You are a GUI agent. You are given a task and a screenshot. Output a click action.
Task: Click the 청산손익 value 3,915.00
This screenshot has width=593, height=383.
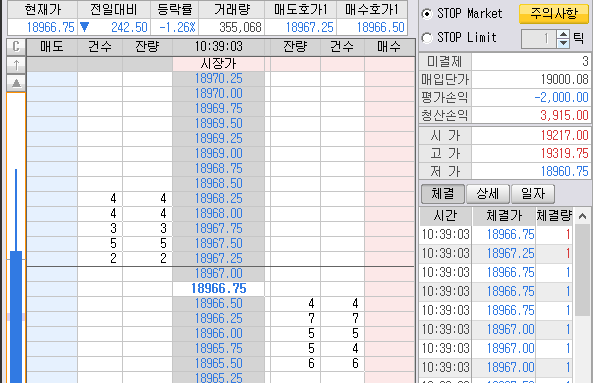564,115
